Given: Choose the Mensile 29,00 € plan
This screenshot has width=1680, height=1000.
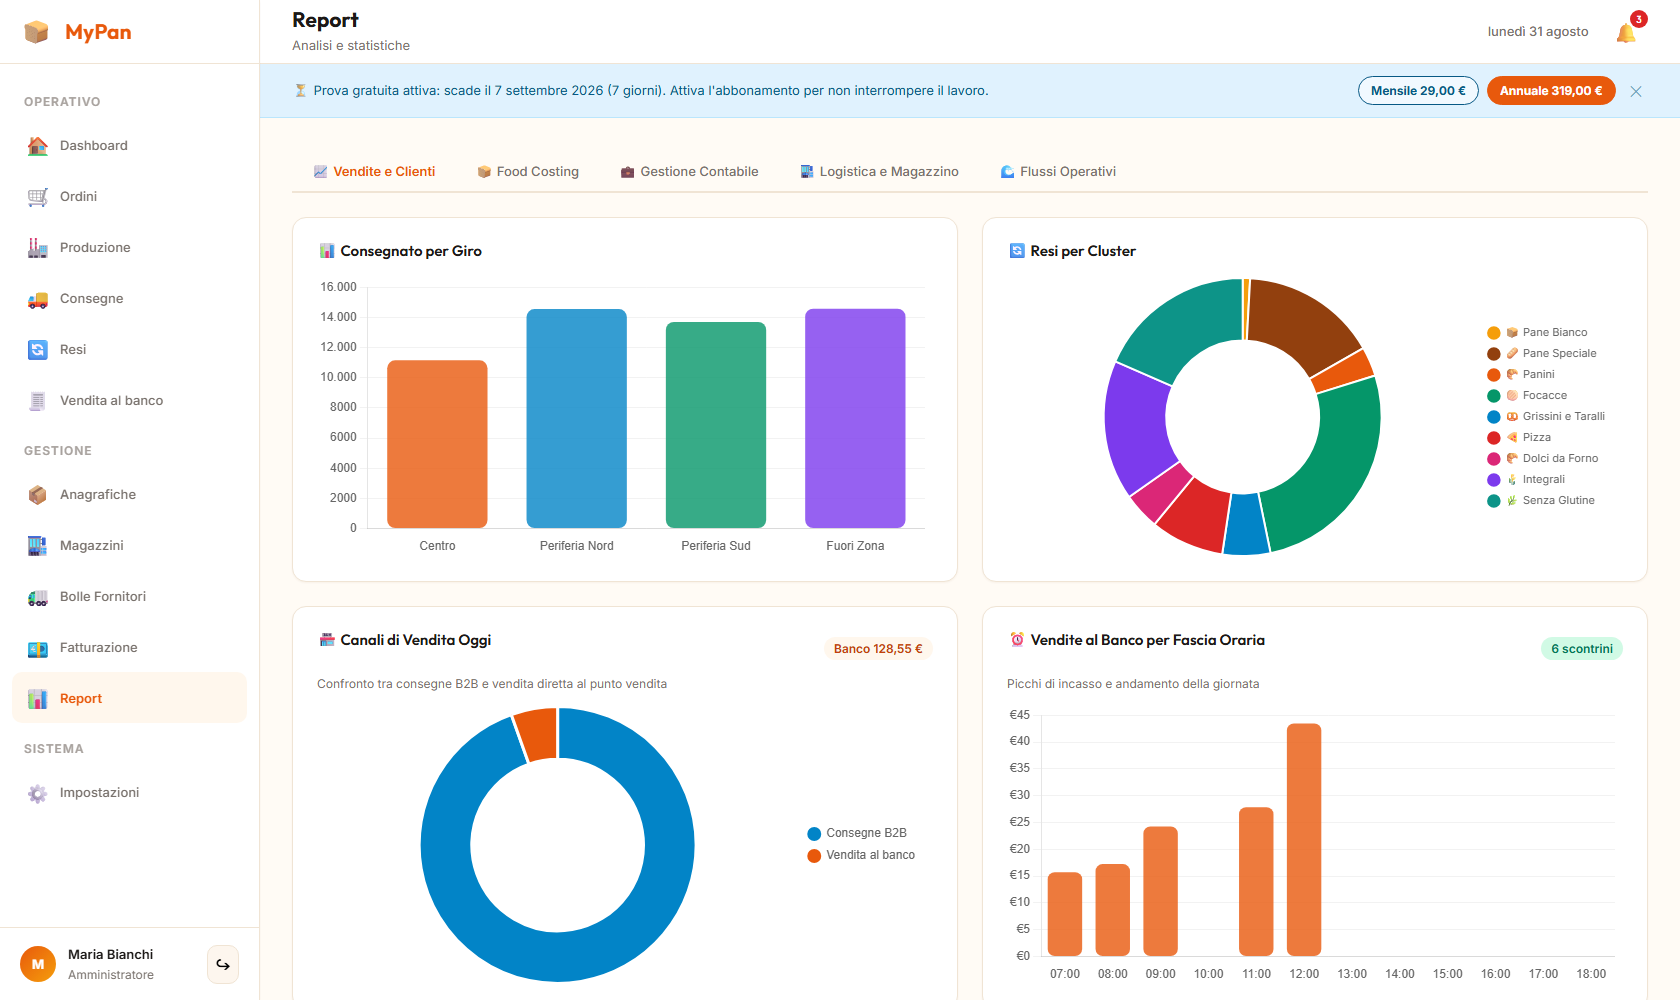Looking at the screenshot, I should [x=1418, y=91].
